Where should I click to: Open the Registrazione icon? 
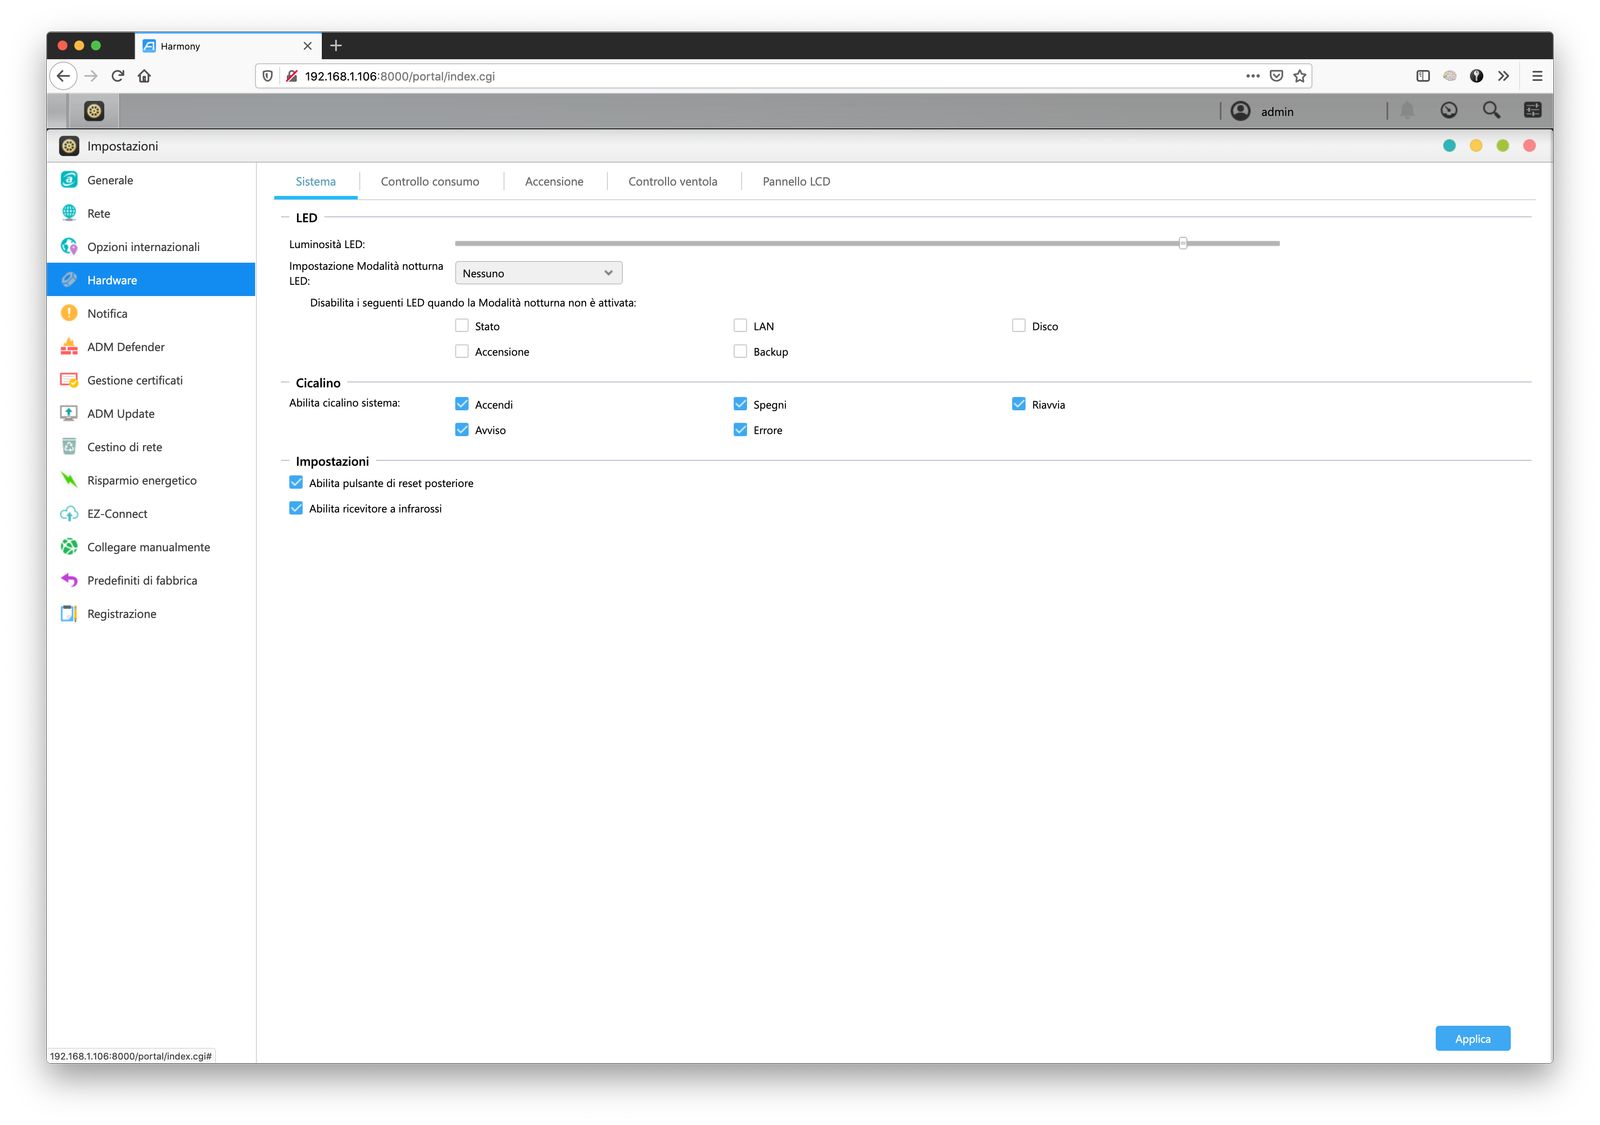[x=69, y=614]
